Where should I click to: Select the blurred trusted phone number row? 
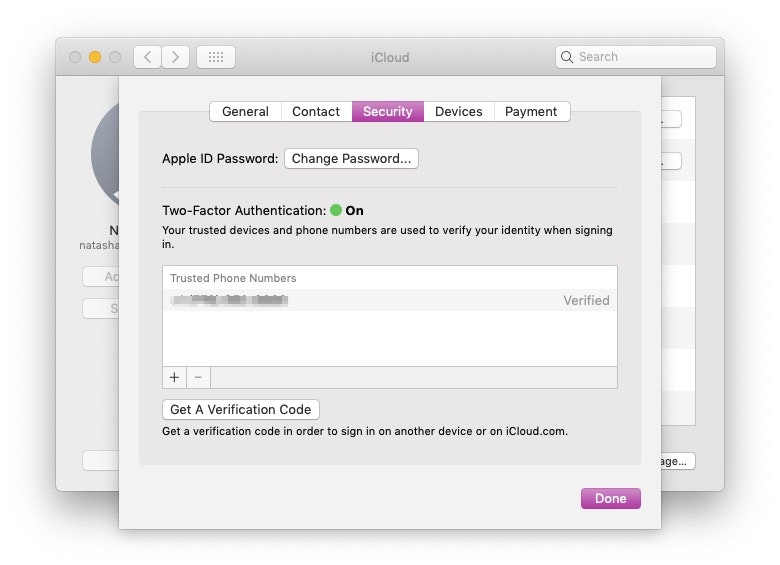tap(390, 300)
